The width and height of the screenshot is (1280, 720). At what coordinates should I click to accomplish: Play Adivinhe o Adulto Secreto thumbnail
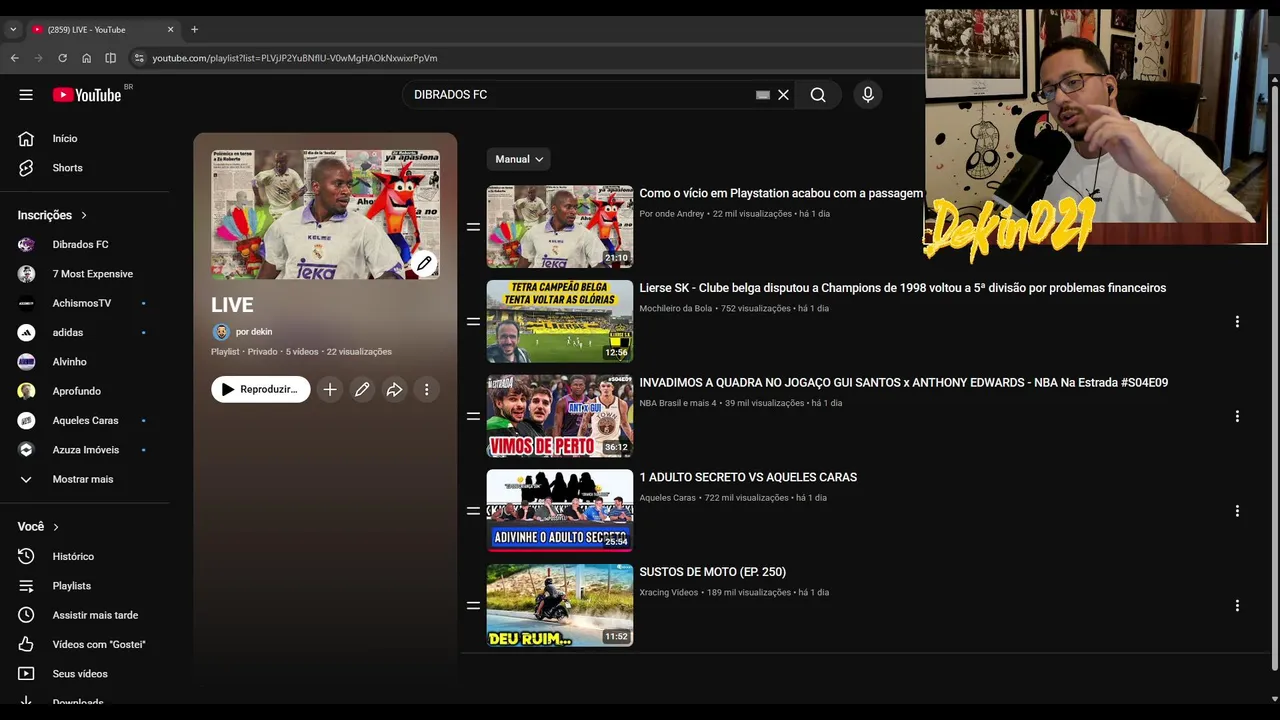(560, 511)
